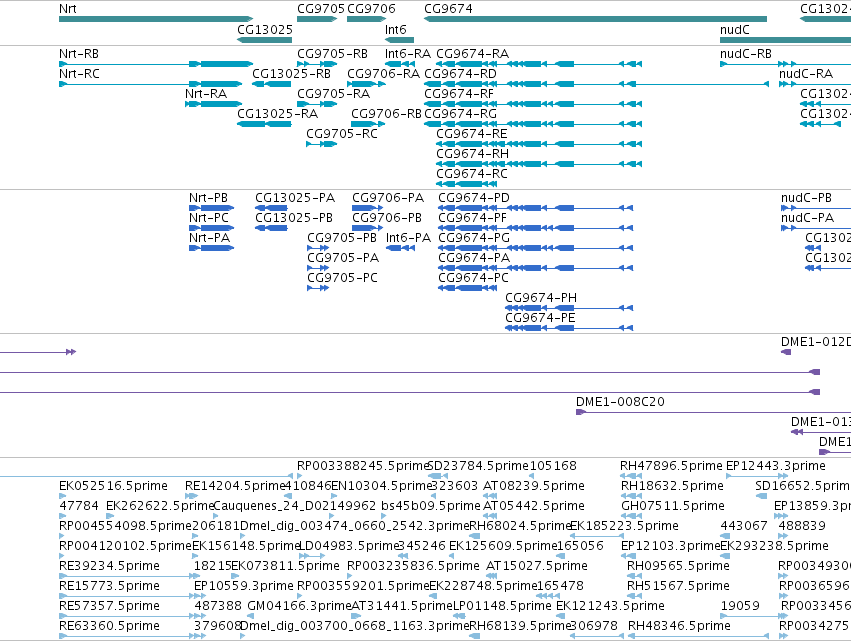Select protein CG9674-PF
This screenshot has width=851, height=641.
tap(536, 228)
